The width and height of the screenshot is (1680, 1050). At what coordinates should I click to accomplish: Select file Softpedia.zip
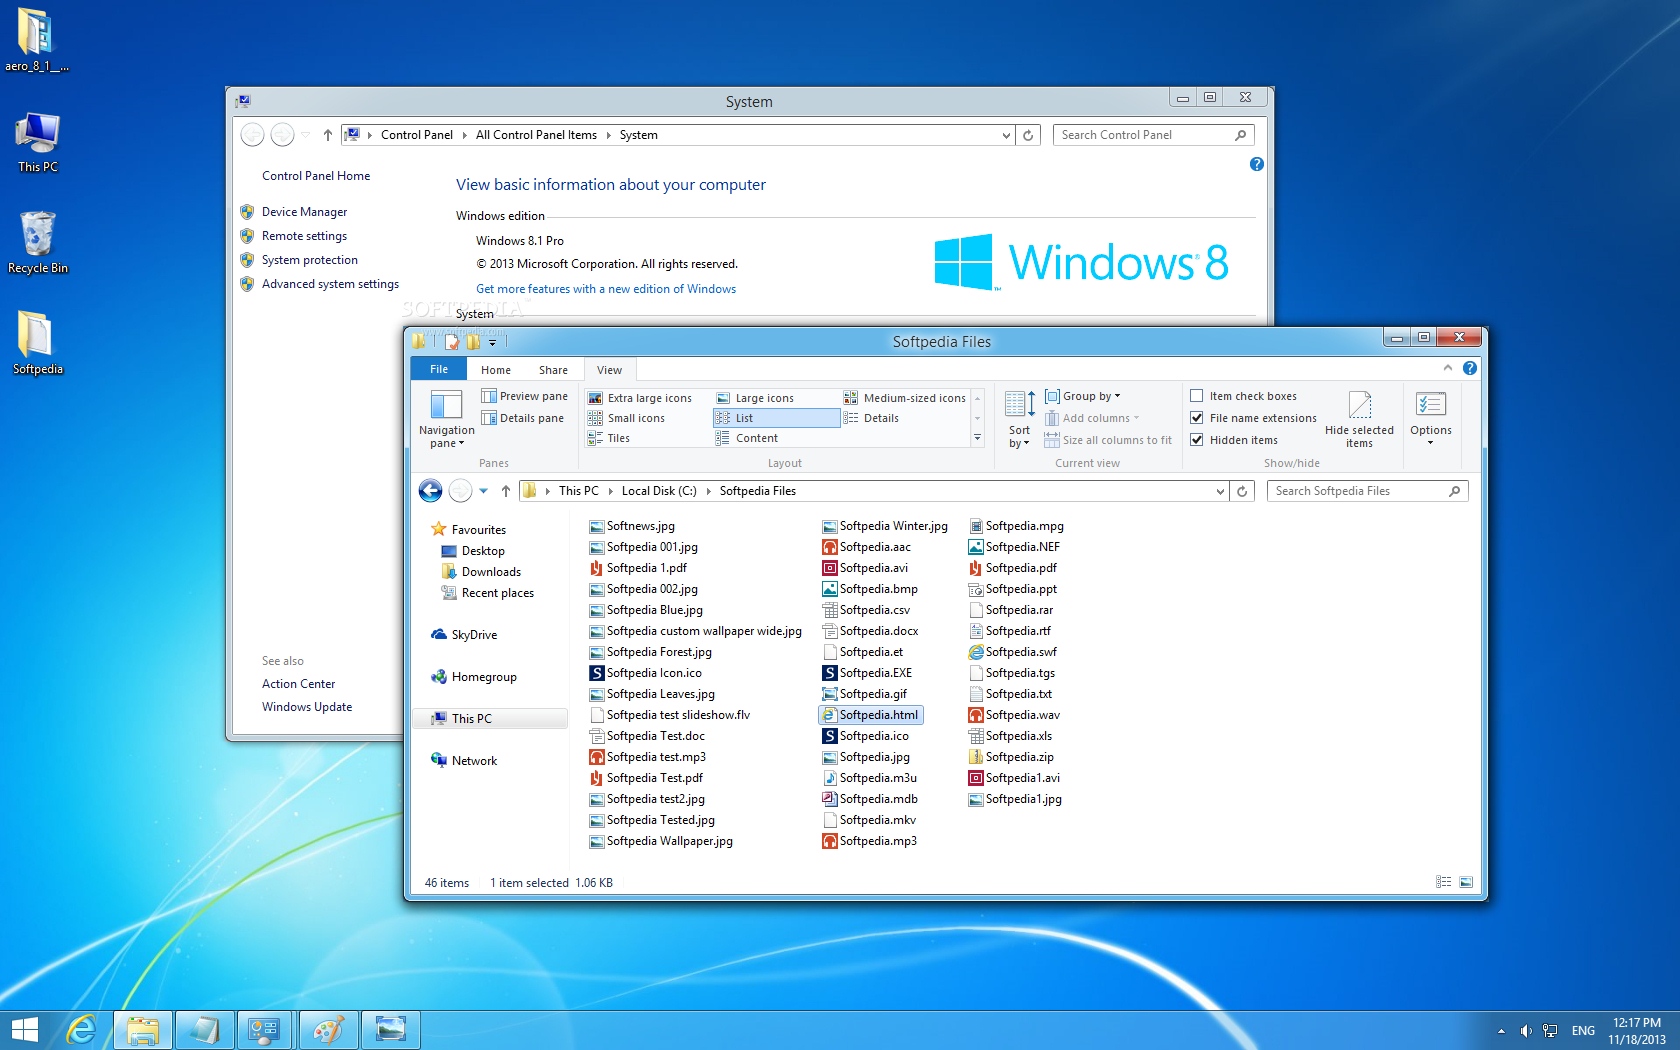click(1011, 757)
